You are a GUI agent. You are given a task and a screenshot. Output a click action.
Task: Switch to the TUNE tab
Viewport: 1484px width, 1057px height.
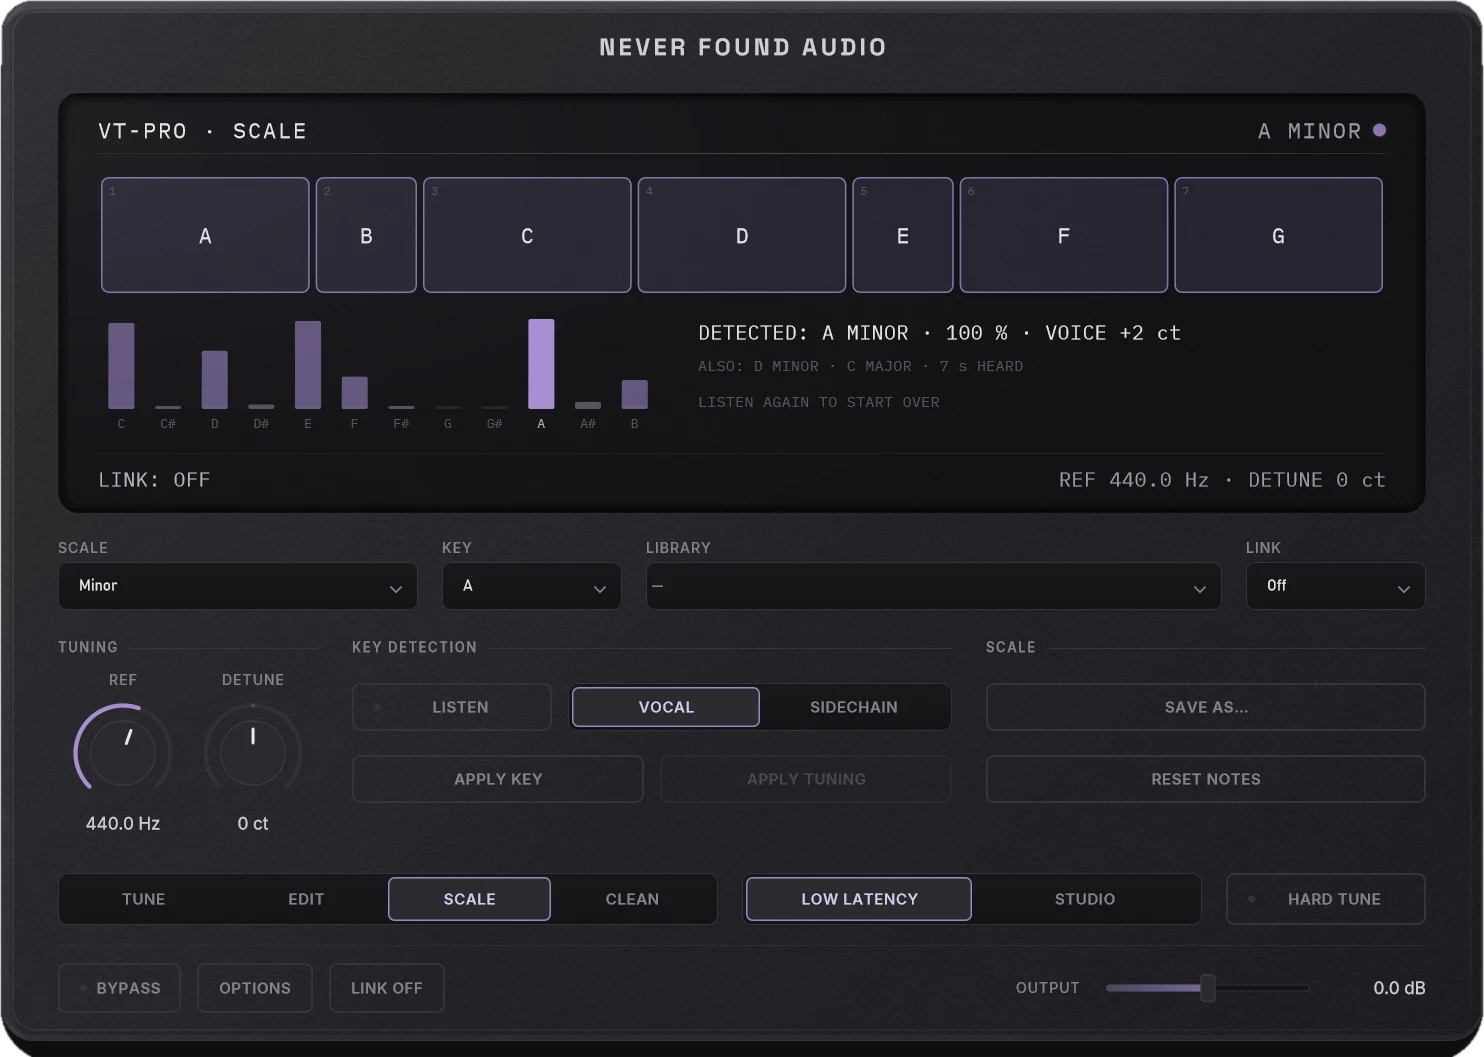pos(144,899)
